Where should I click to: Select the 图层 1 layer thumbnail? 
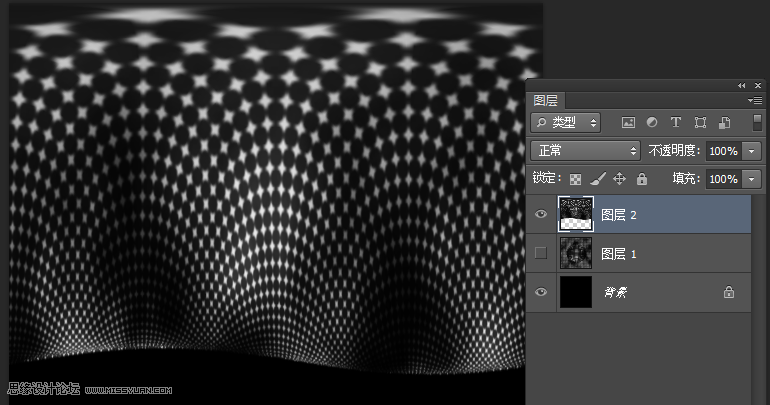click(576, 254)
